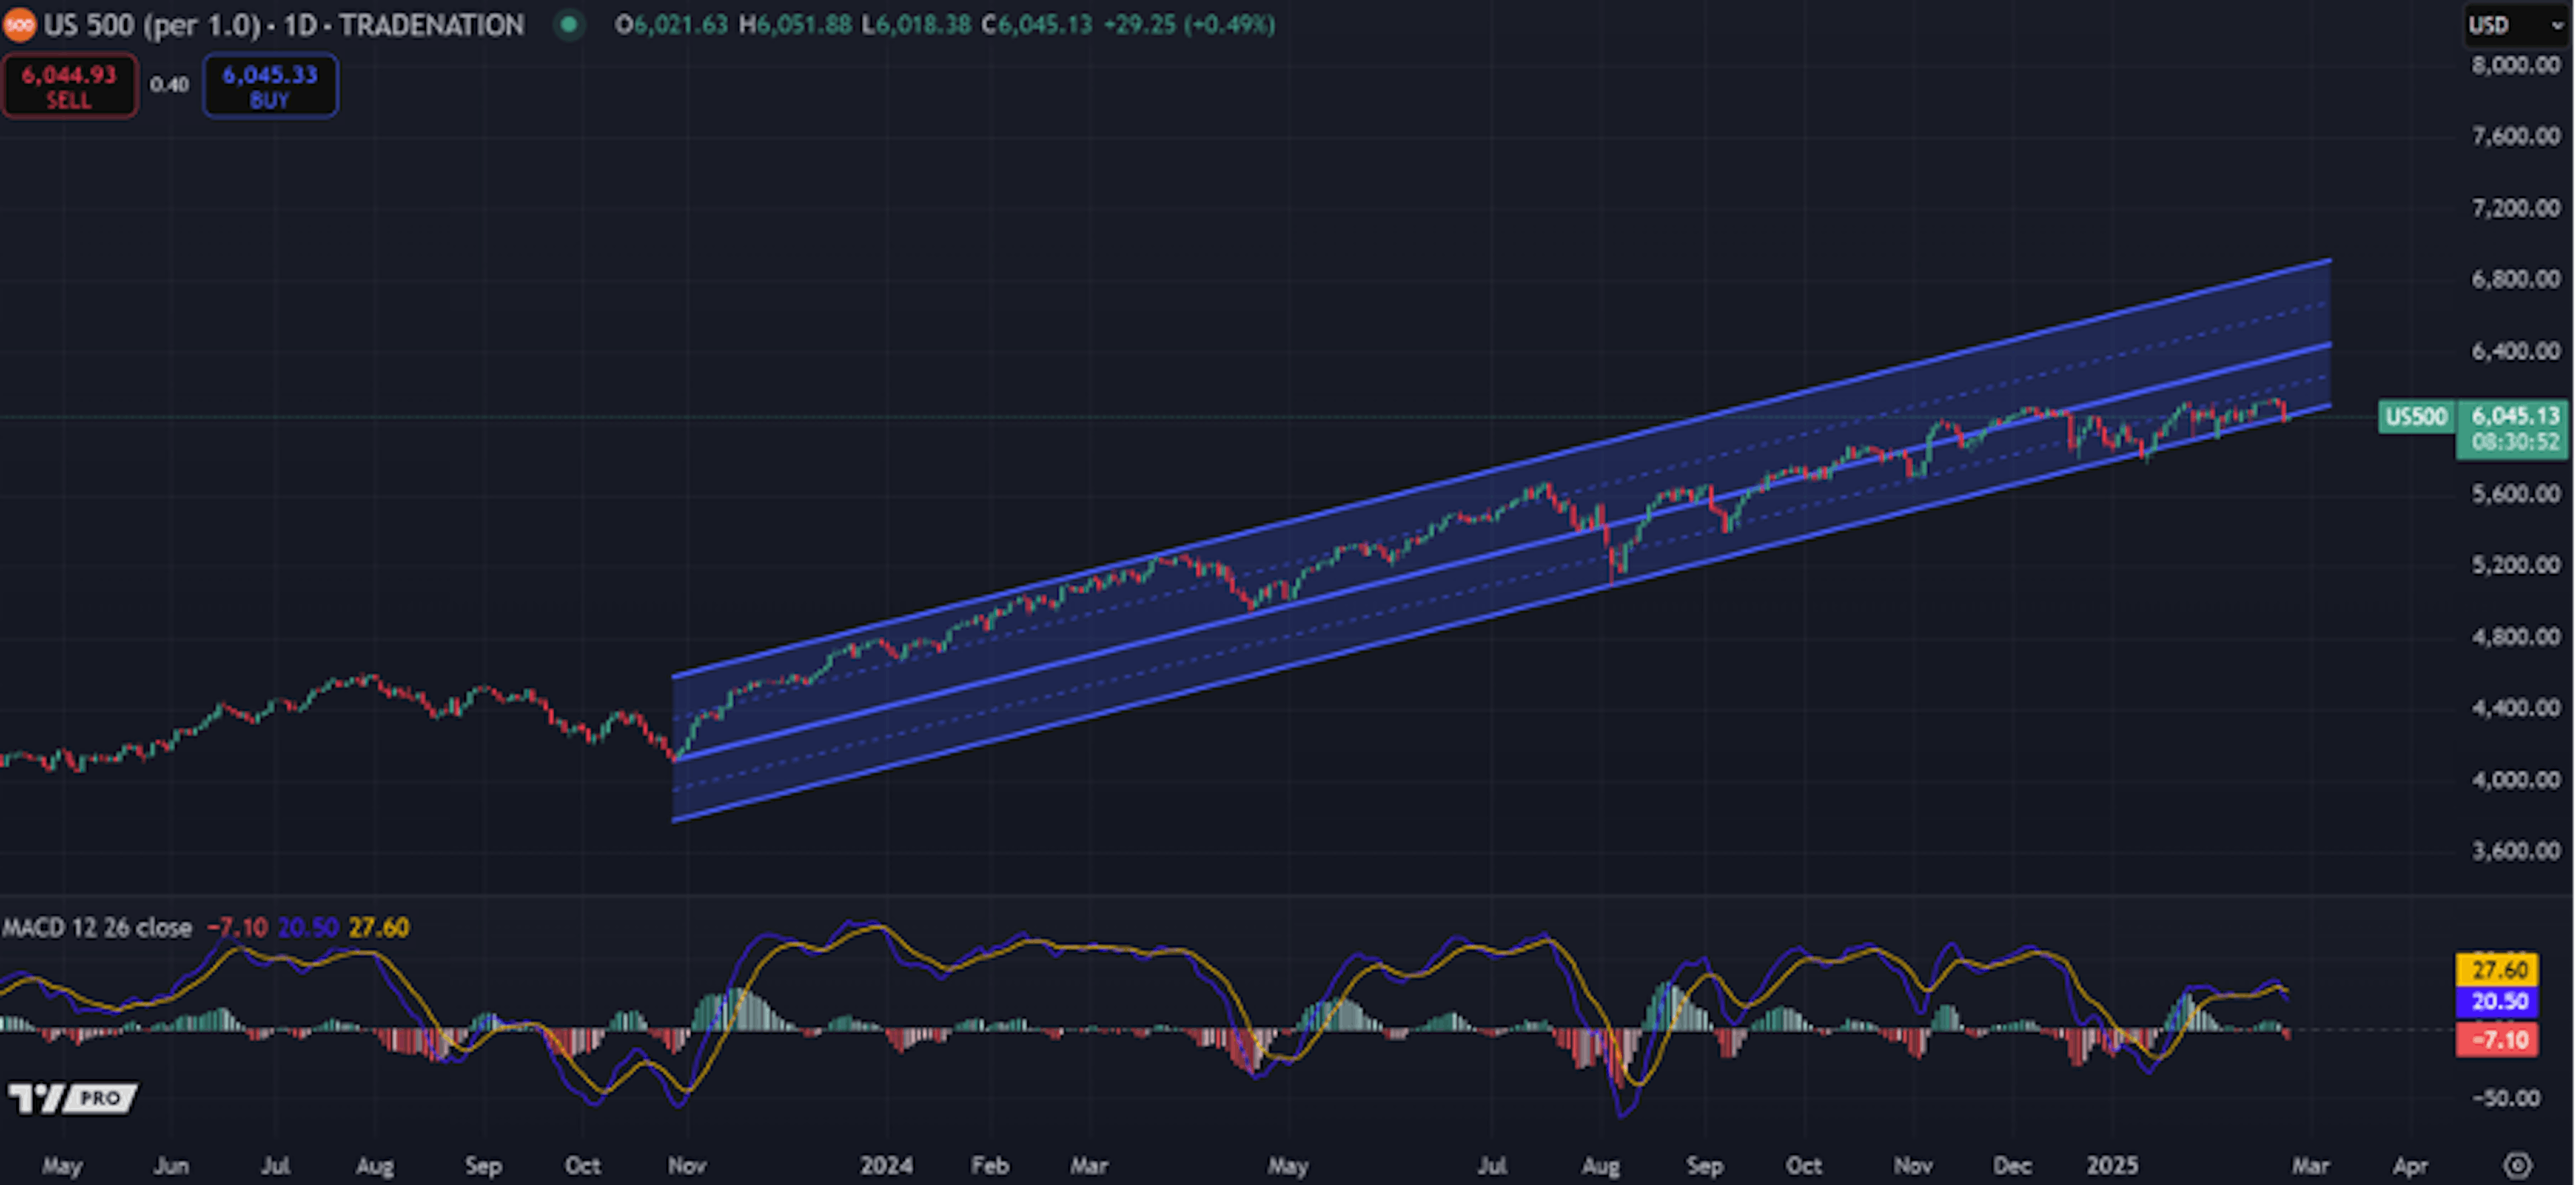Click the +29.25 (+0.49%) change value
This screenshot has width=2576, height=1185.
click(x=1189, y=25)
